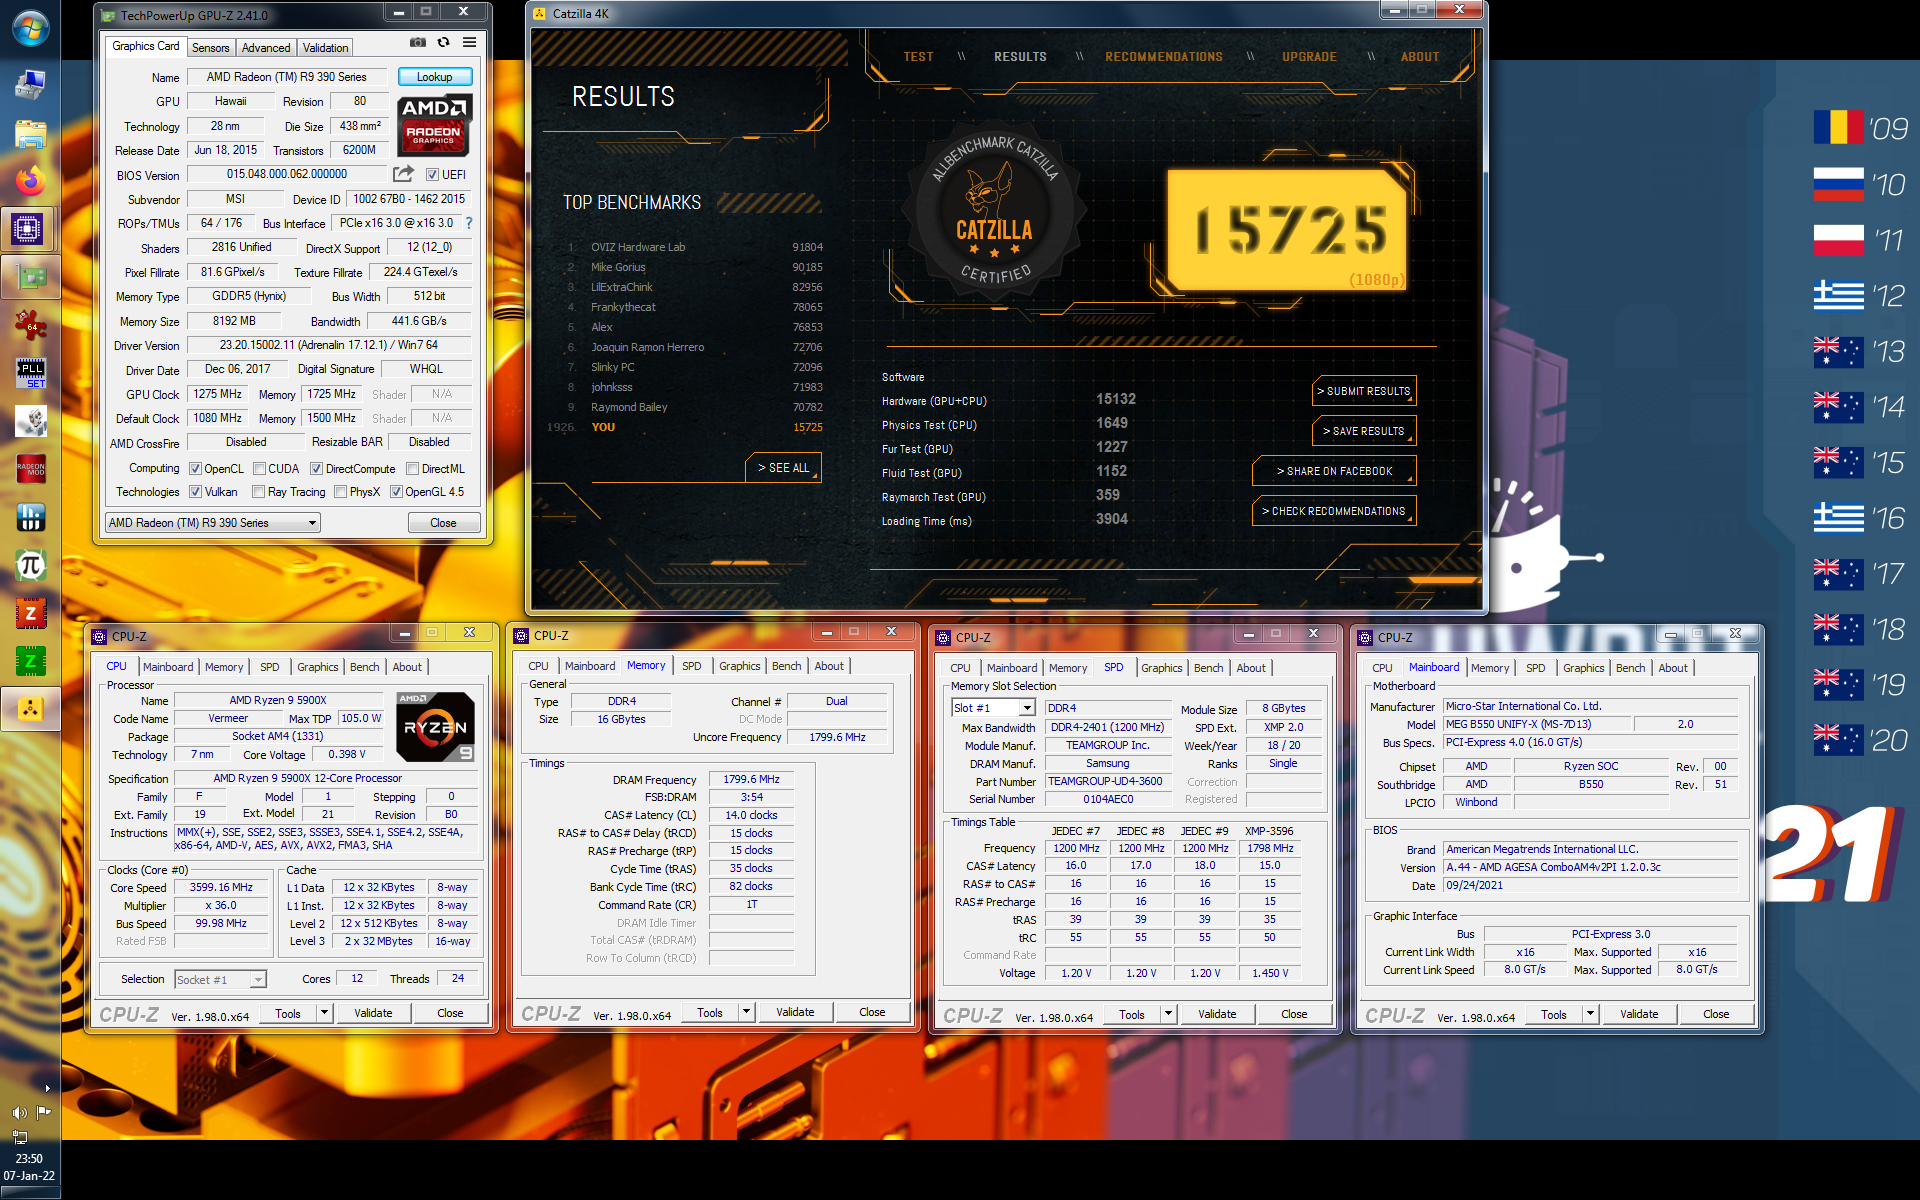Validate from the CPU-Z Mainboard window
This screenshot has width=1920, height=1200.
(x=1639, y=1014)
